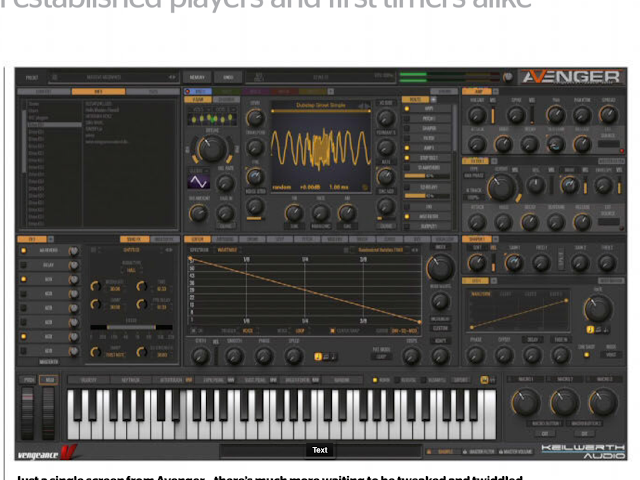Image resolution: width=640 pixels, height=480 pixels.
Task: Toggle the Reverb effect slot on or off
Action: pos(24,251)
